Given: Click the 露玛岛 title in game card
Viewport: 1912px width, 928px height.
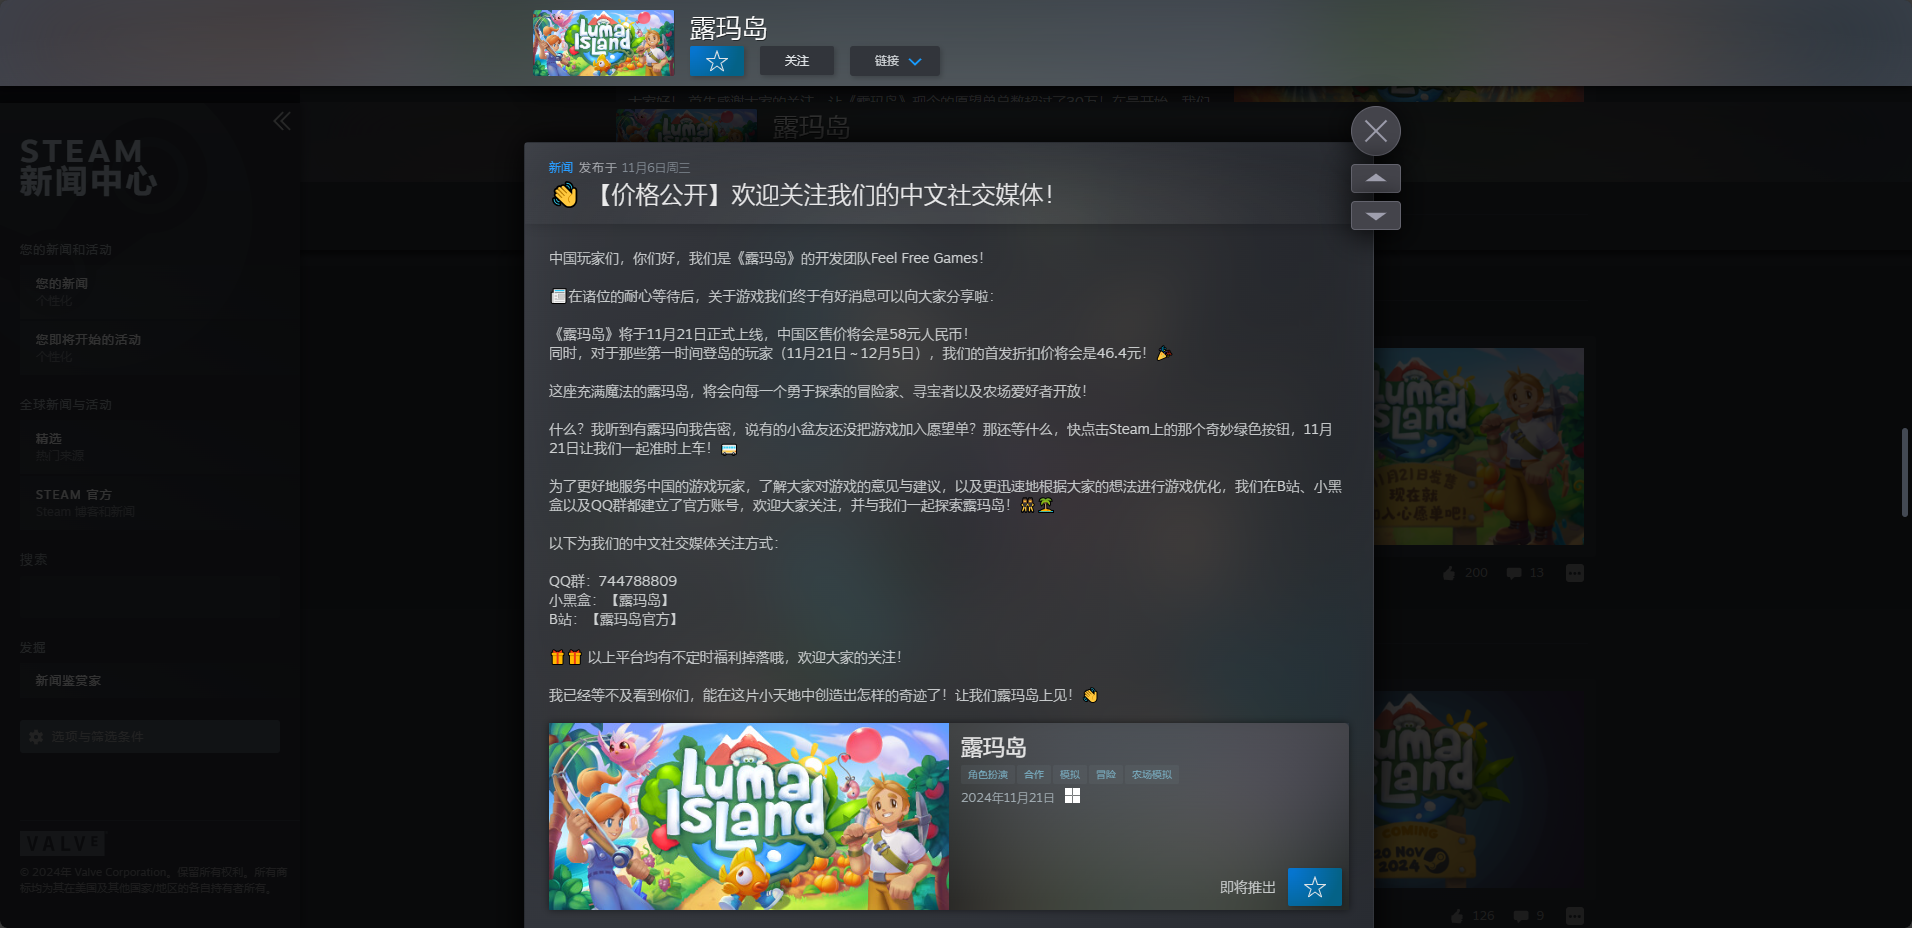Looking at the screenshot, I should (993, 748).
